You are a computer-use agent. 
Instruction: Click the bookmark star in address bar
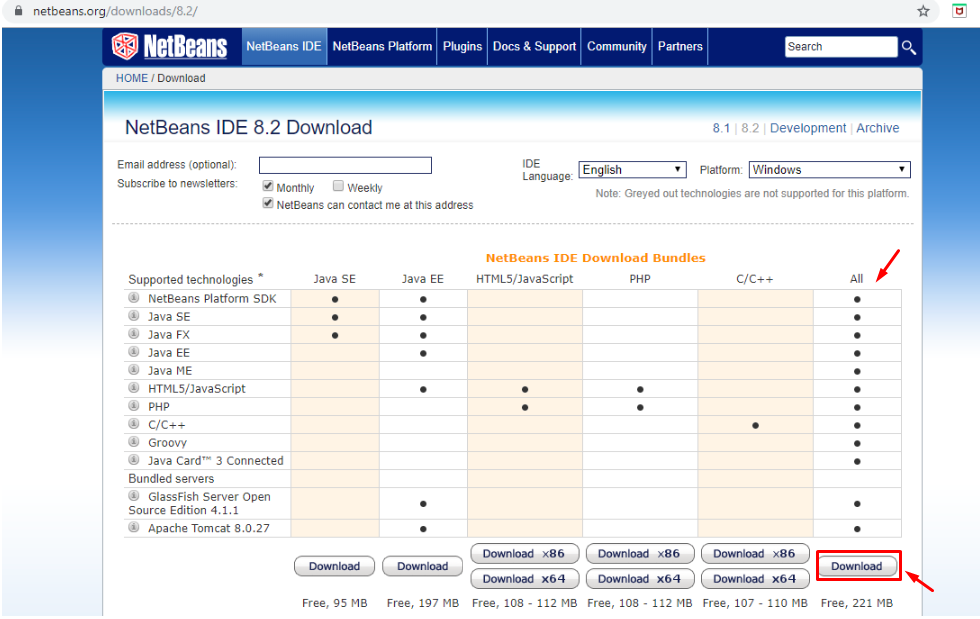(921, 12)
